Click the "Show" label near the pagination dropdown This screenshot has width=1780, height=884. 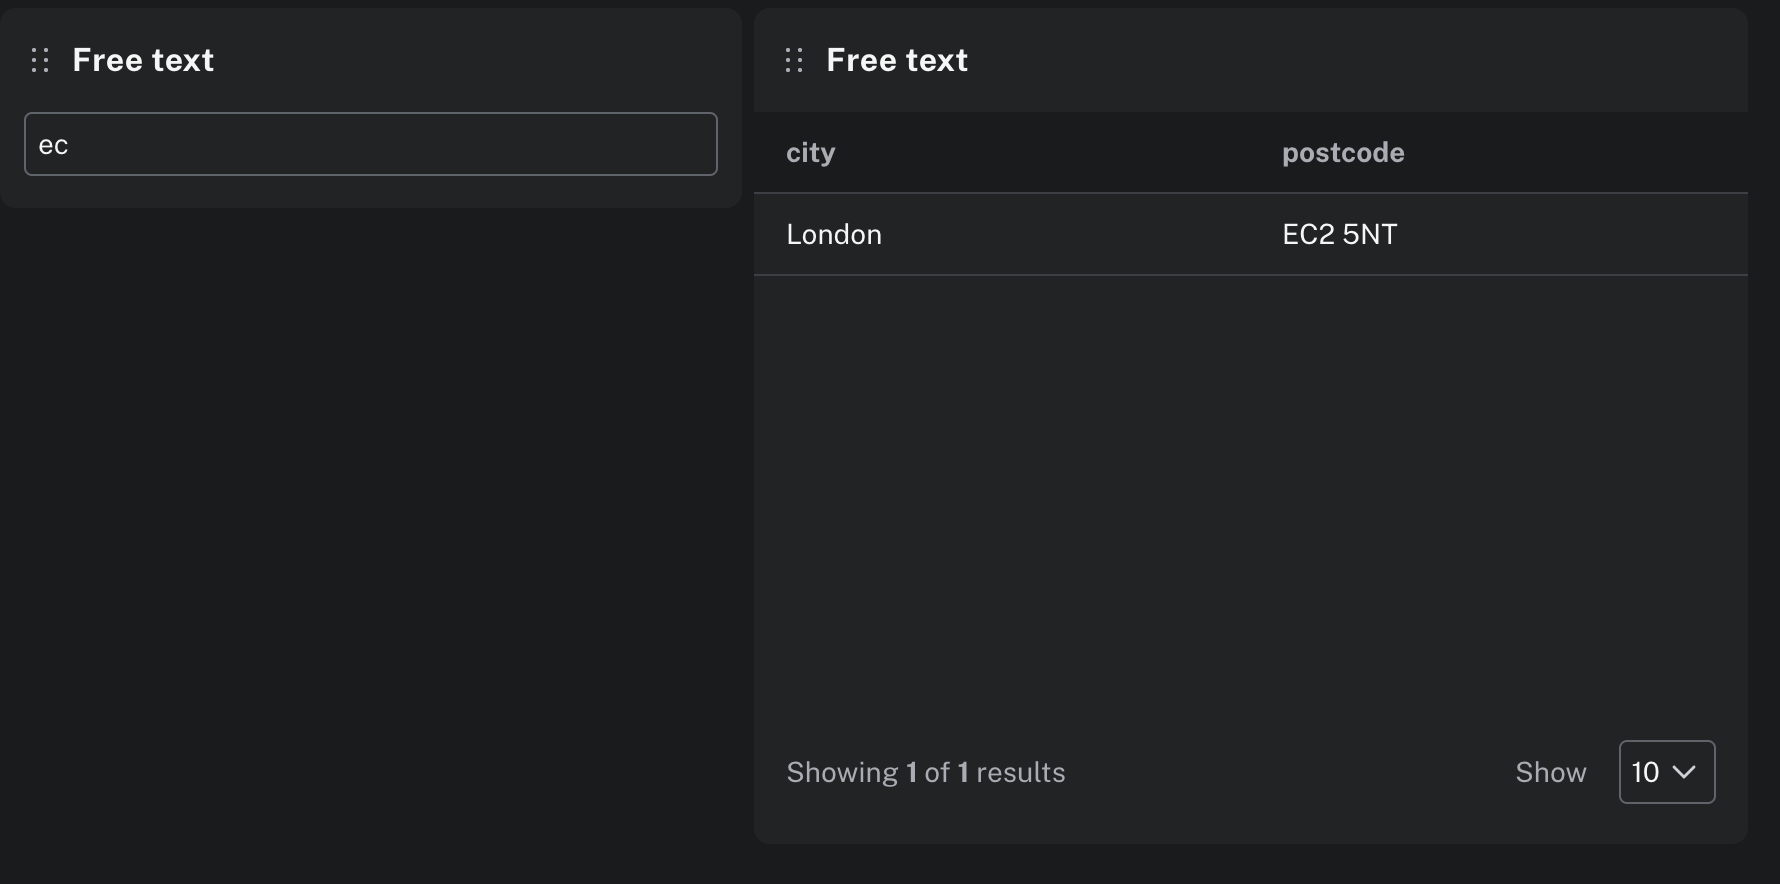click(1550, 772)
